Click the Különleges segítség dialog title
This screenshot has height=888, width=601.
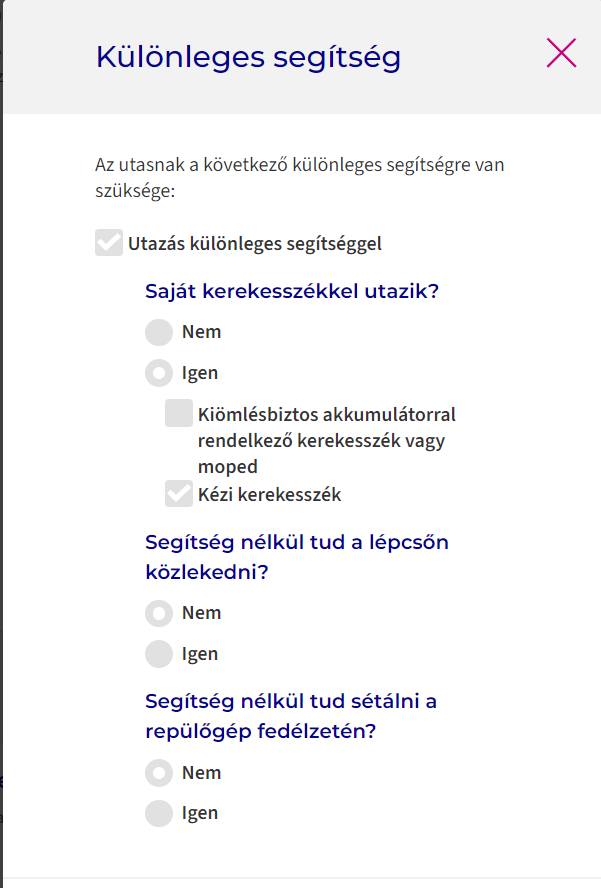(248, 58)
